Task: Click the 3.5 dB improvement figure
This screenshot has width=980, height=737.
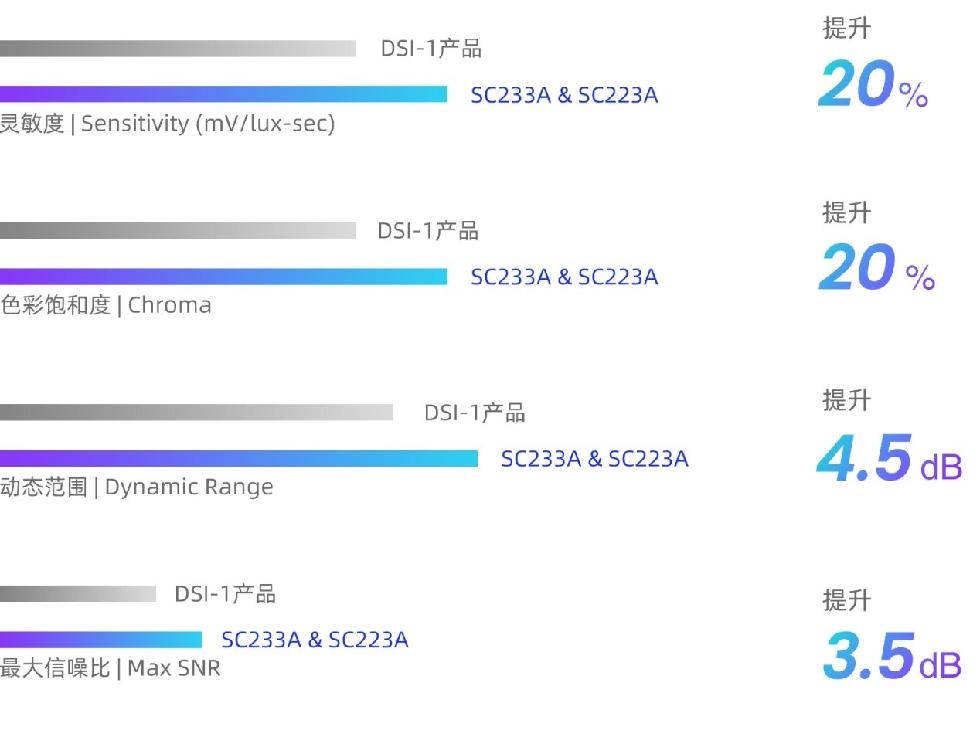Action: pos(892,656)
